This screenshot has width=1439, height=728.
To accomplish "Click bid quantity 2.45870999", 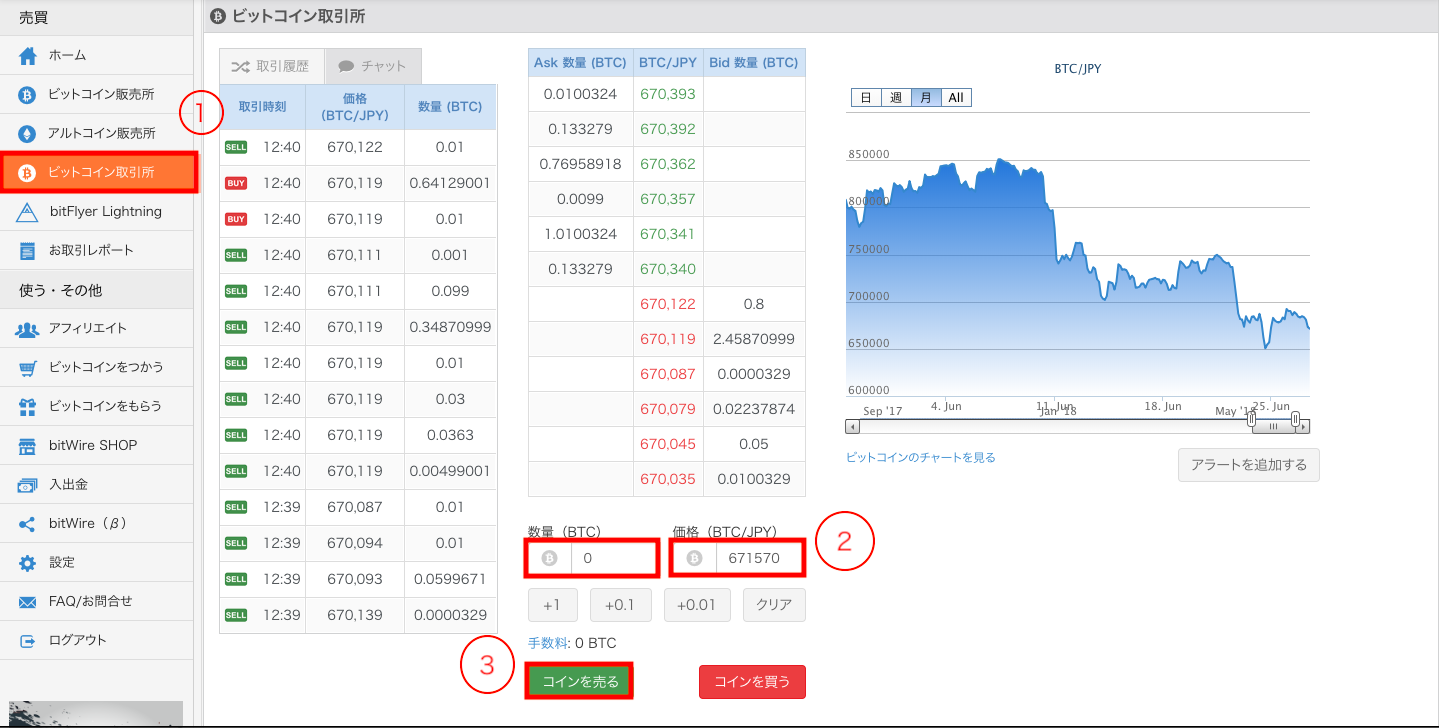I will (754, 339).
